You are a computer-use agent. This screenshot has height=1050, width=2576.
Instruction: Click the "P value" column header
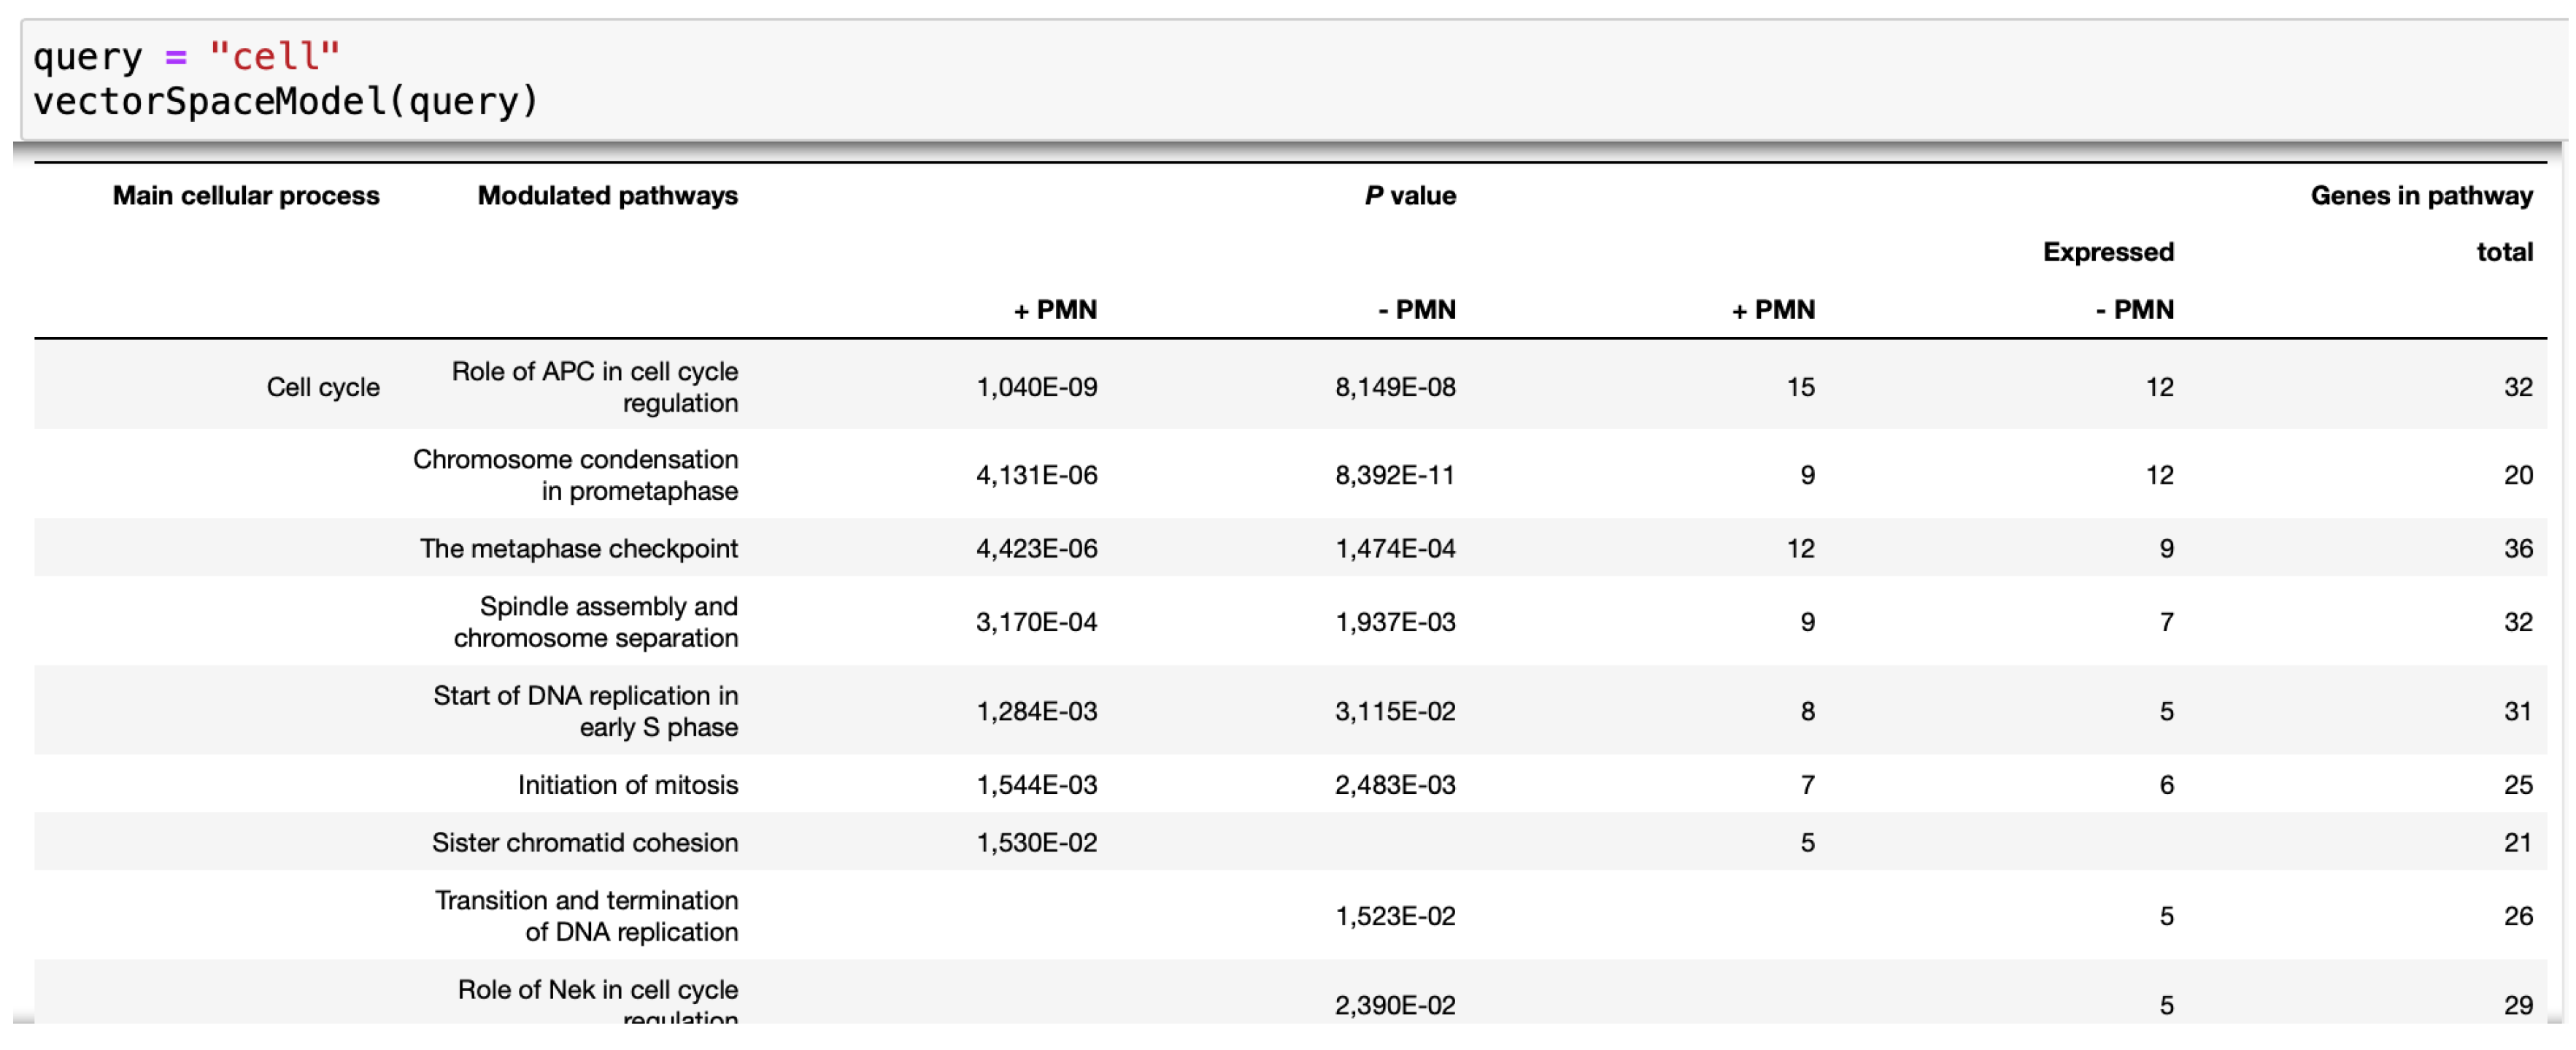pyautogui.click(x=1409, y=196)
